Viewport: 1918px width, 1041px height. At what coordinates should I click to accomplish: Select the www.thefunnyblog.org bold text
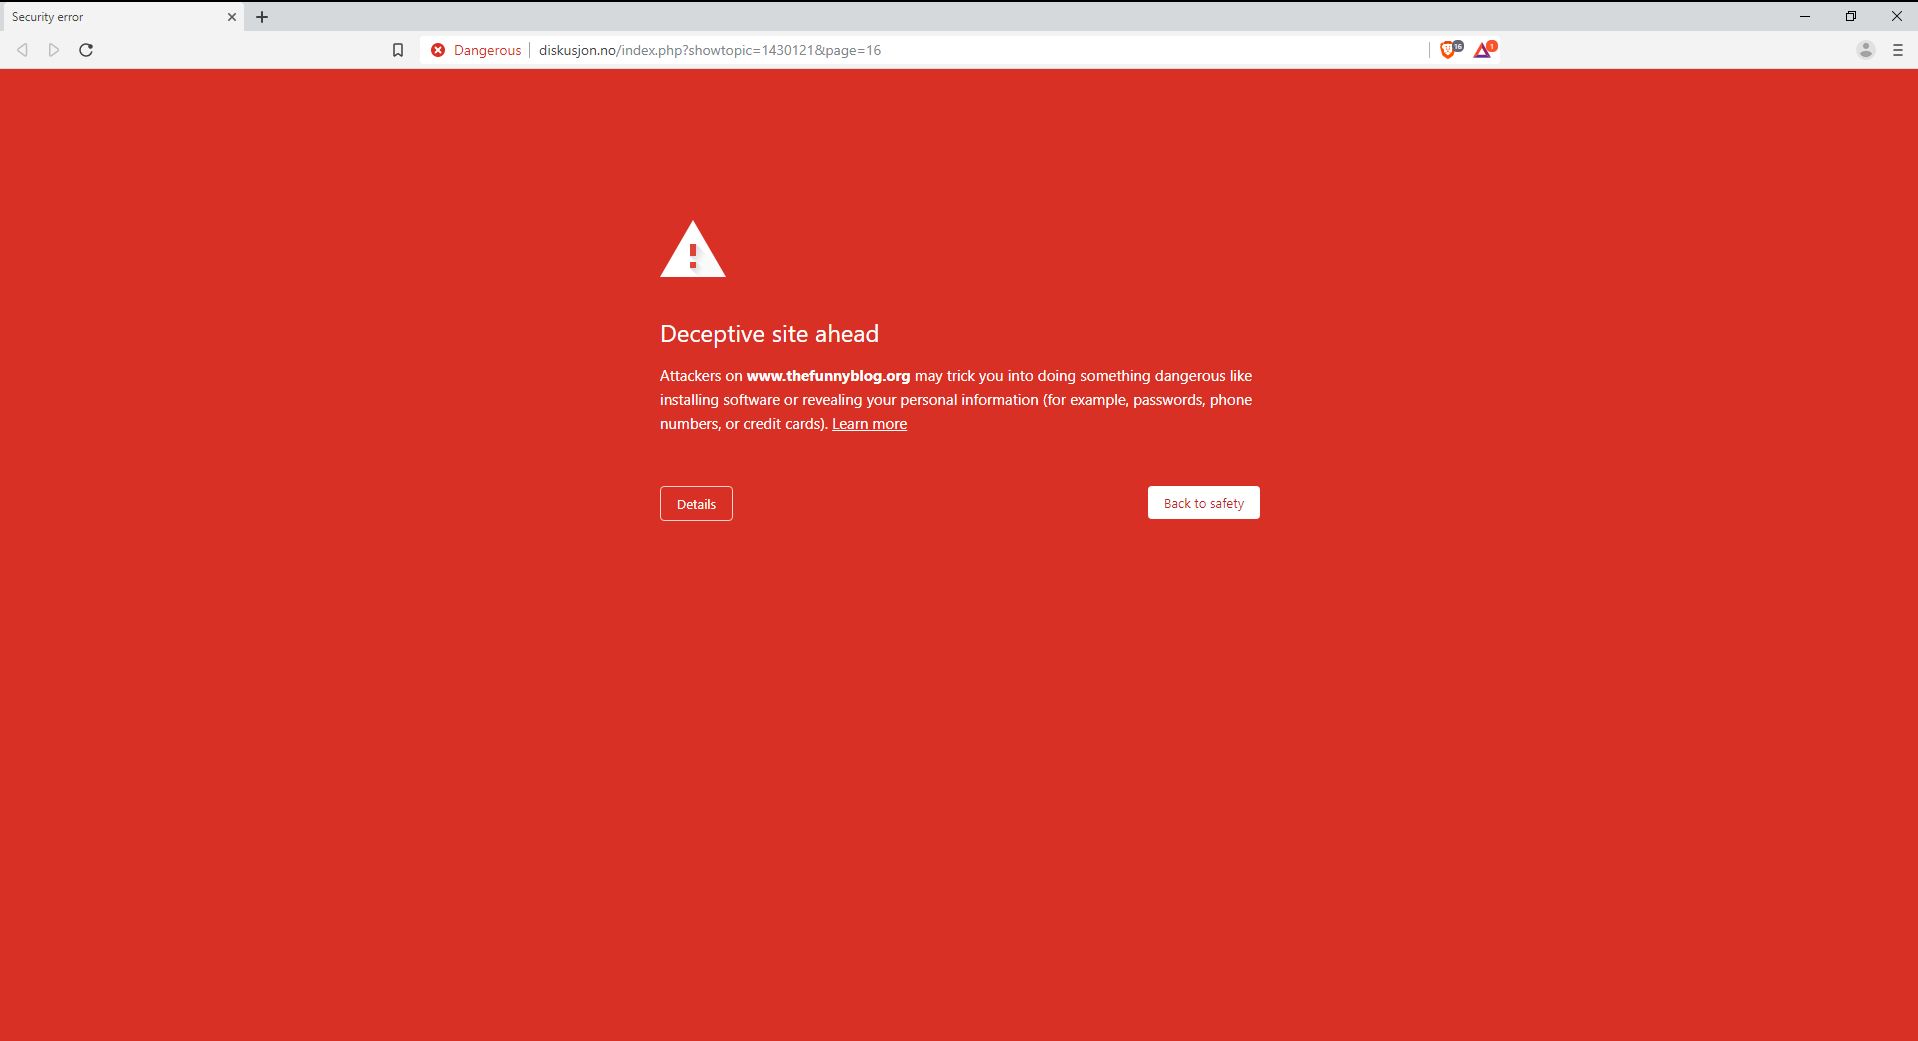(828, 376)
